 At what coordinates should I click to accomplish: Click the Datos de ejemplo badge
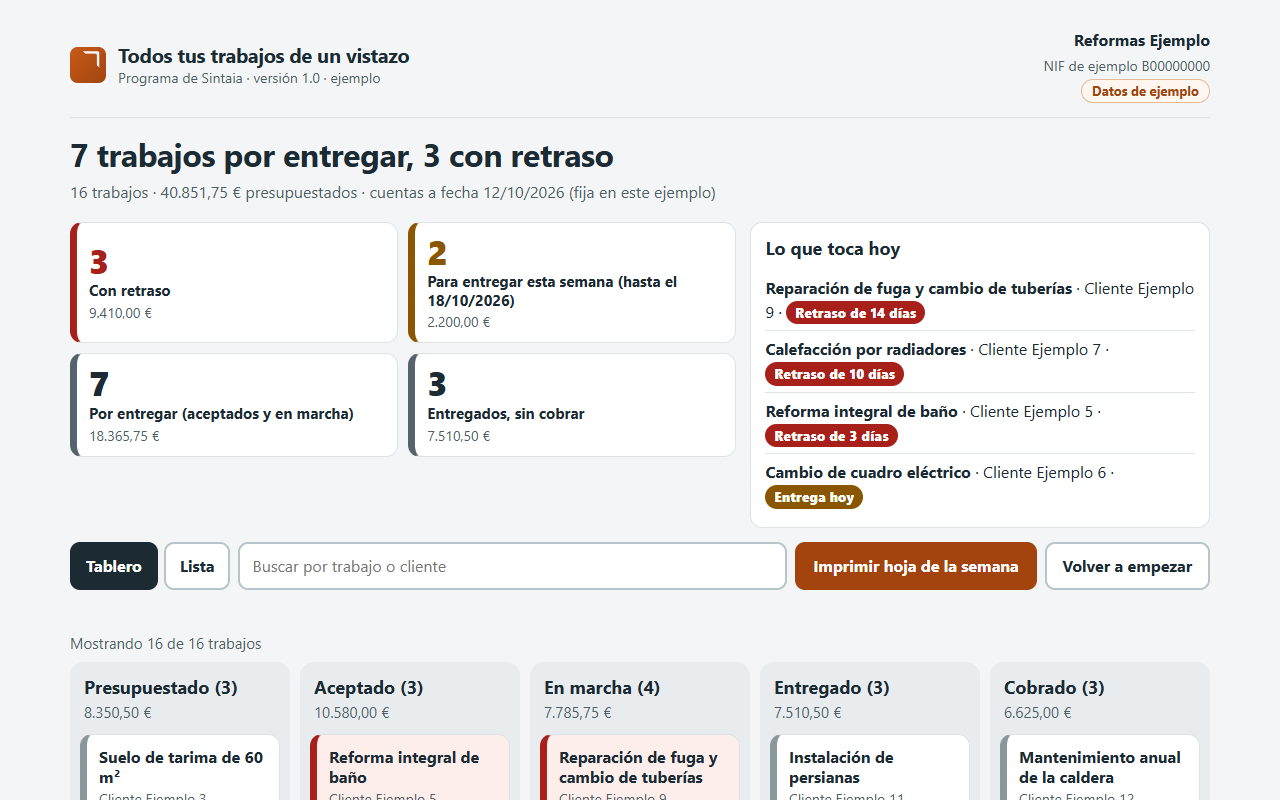coord(1145,91)
